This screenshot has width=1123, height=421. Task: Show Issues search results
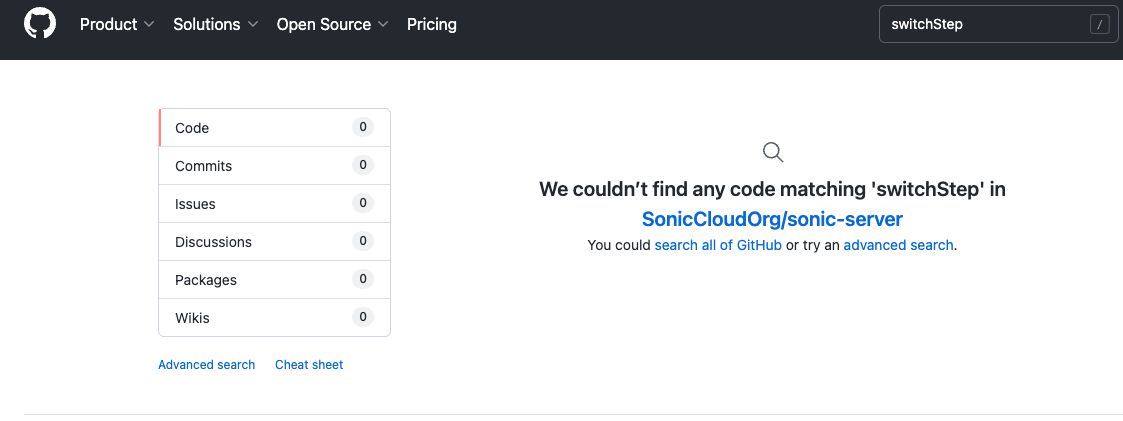tap(195, 204)
